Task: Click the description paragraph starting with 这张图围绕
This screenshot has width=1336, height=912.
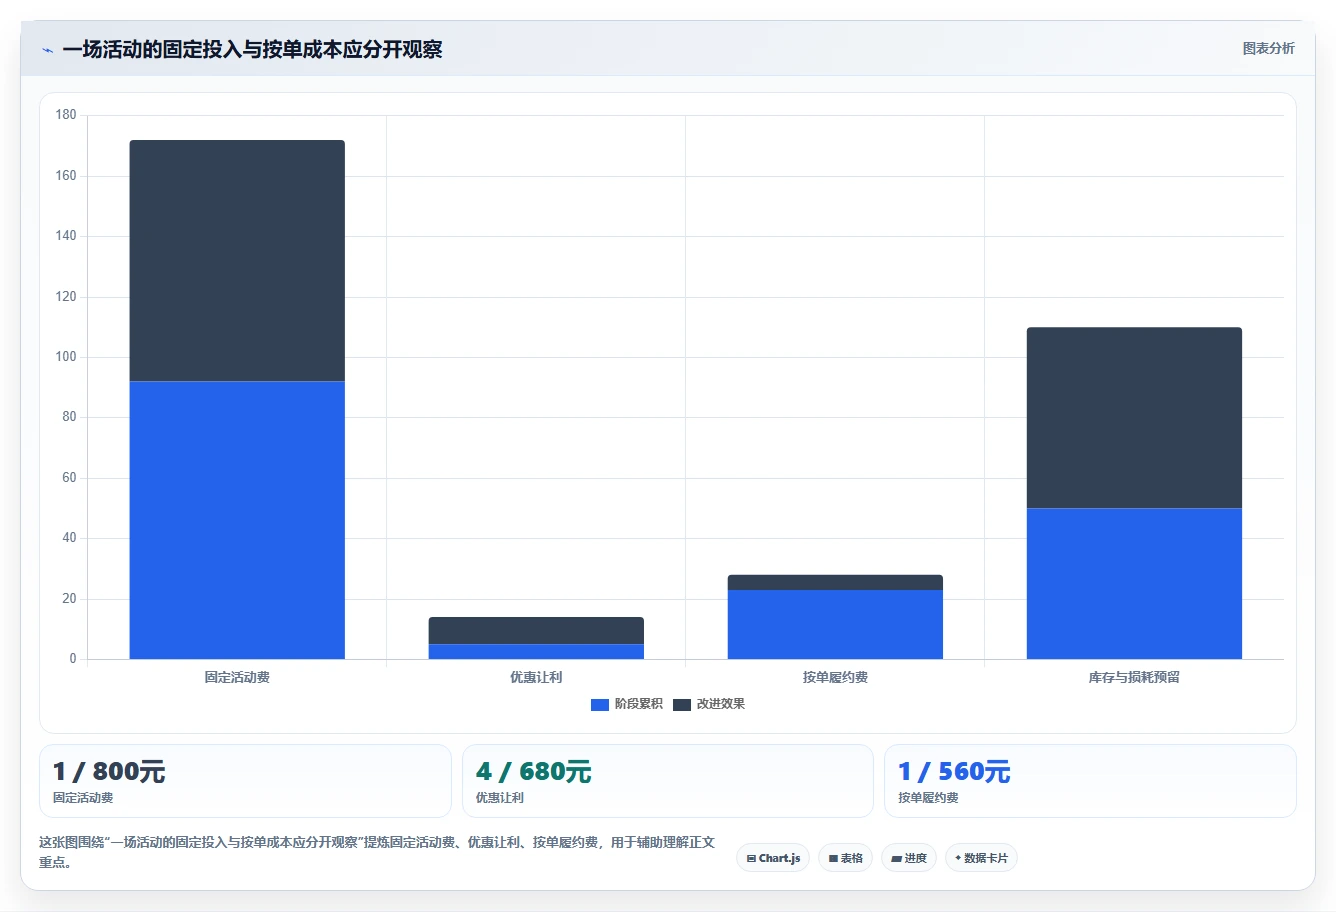Action: 377,852
